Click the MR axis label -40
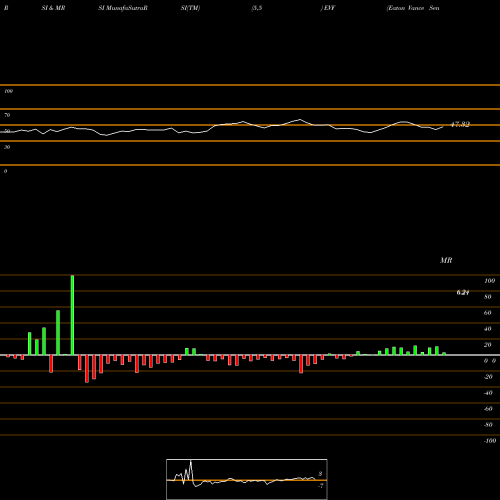Screen dimensions: 500x500 (488, 393)
